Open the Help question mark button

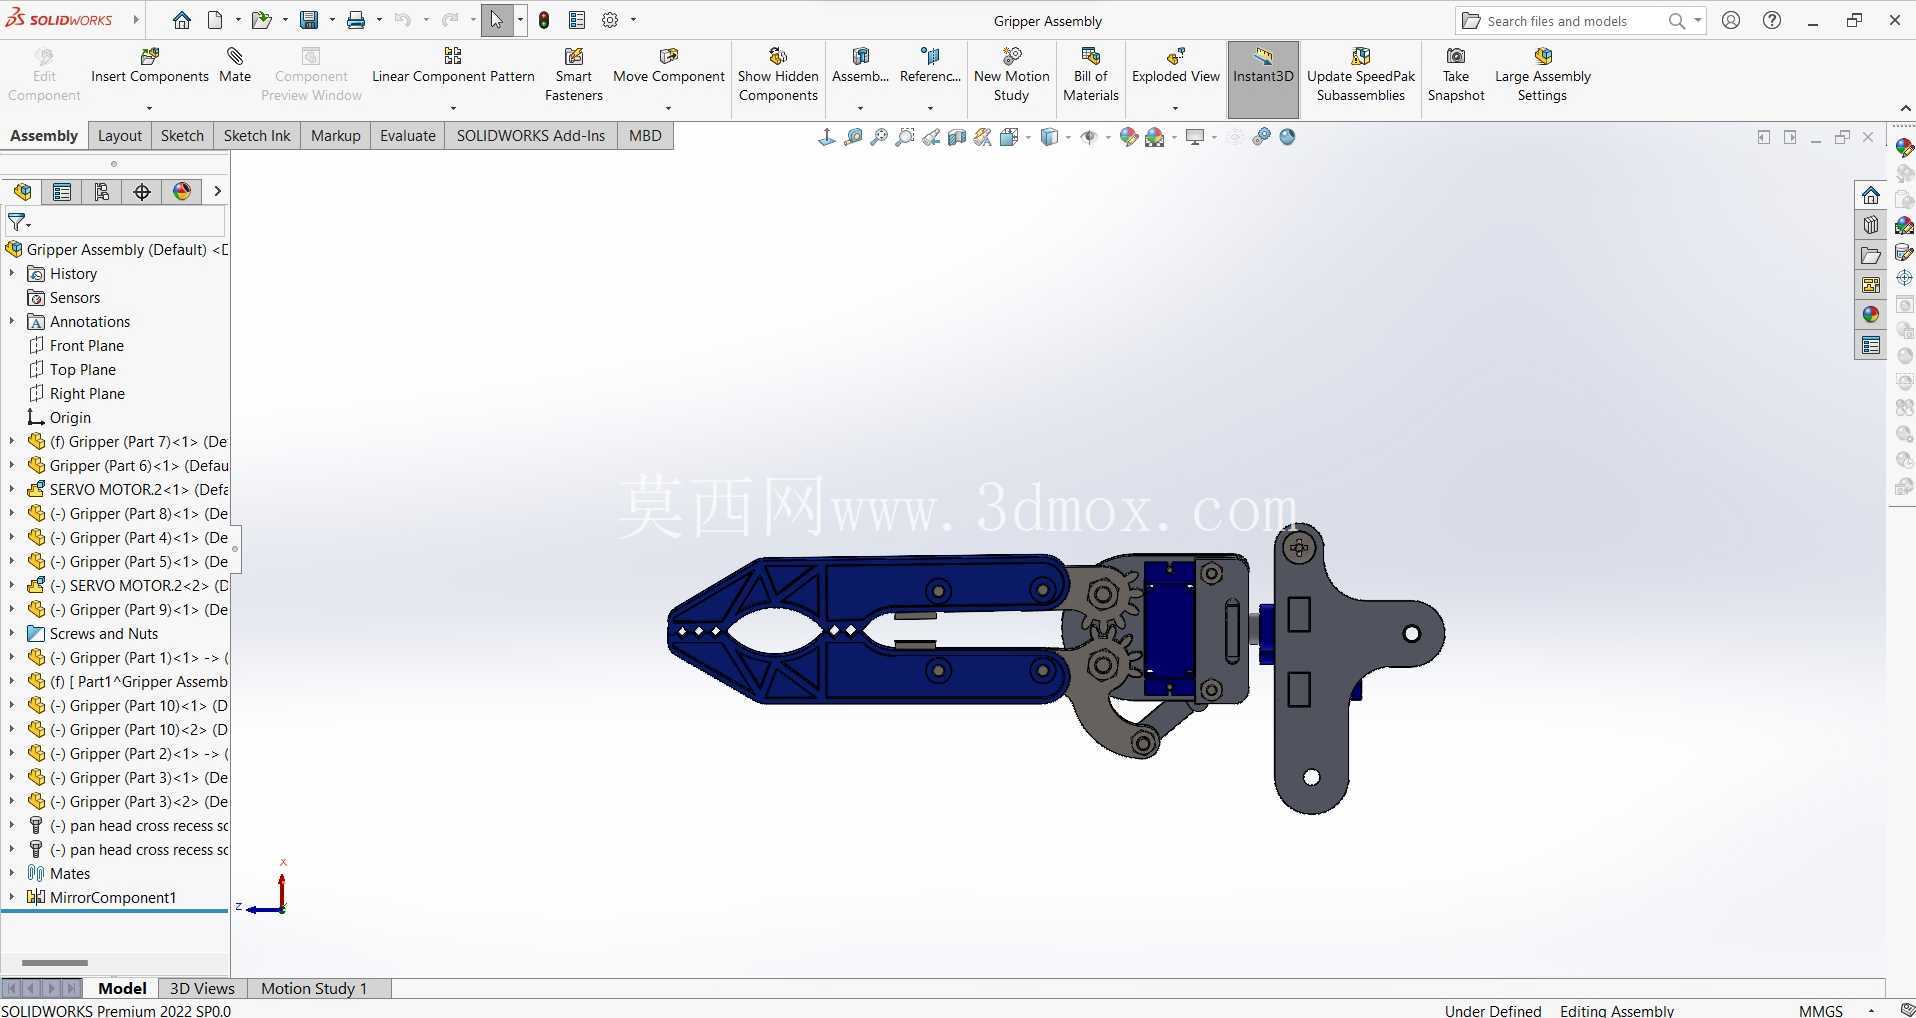tap(1772, 20)
